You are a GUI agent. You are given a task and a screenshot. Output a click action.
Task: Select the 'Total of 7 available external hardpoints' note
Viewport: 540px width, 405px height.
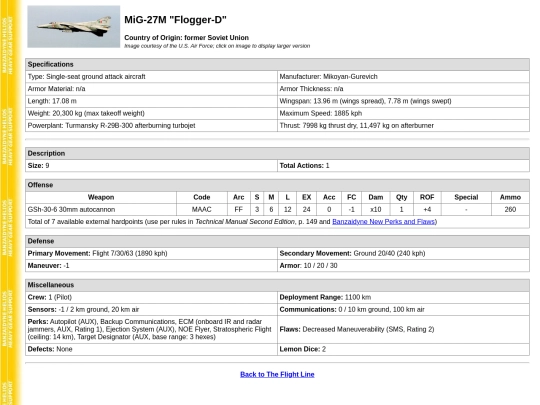click(277, 222)
